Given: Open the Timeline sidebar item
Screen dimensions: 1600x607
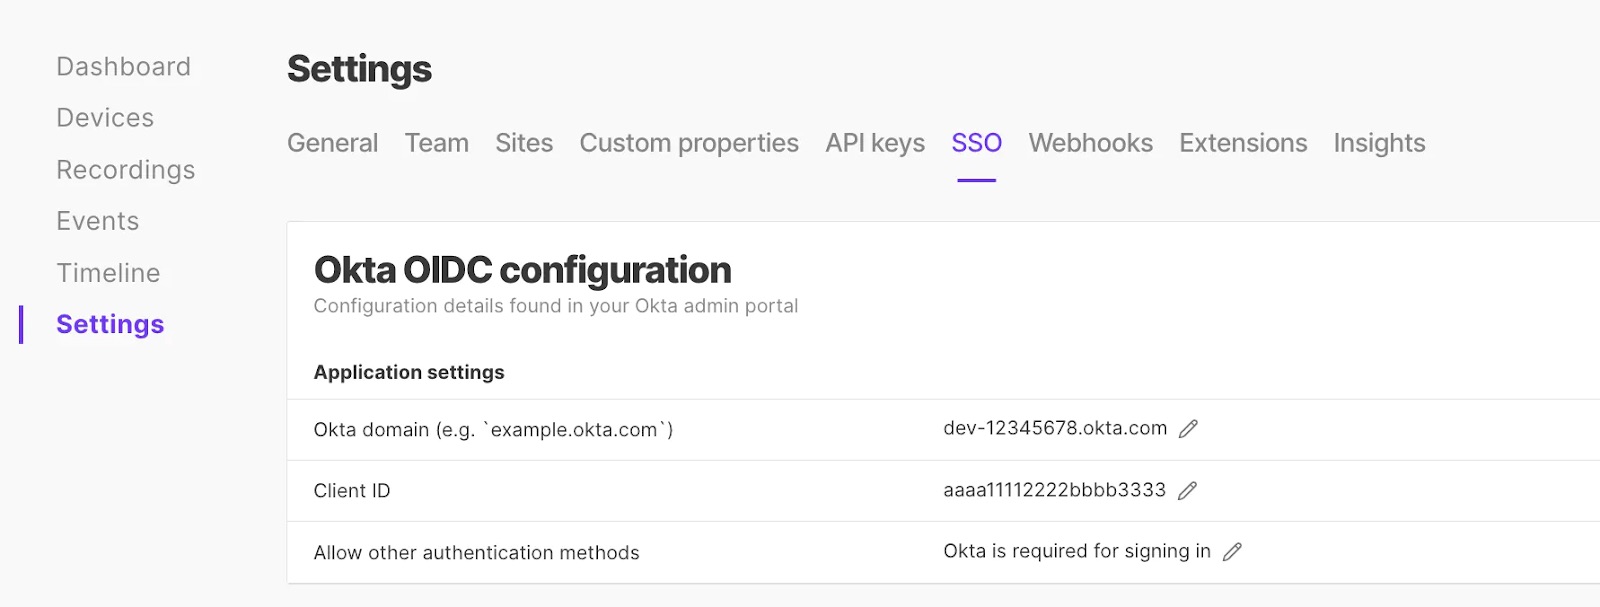Looking at the screenshot, I should click(x=108, y=273).
